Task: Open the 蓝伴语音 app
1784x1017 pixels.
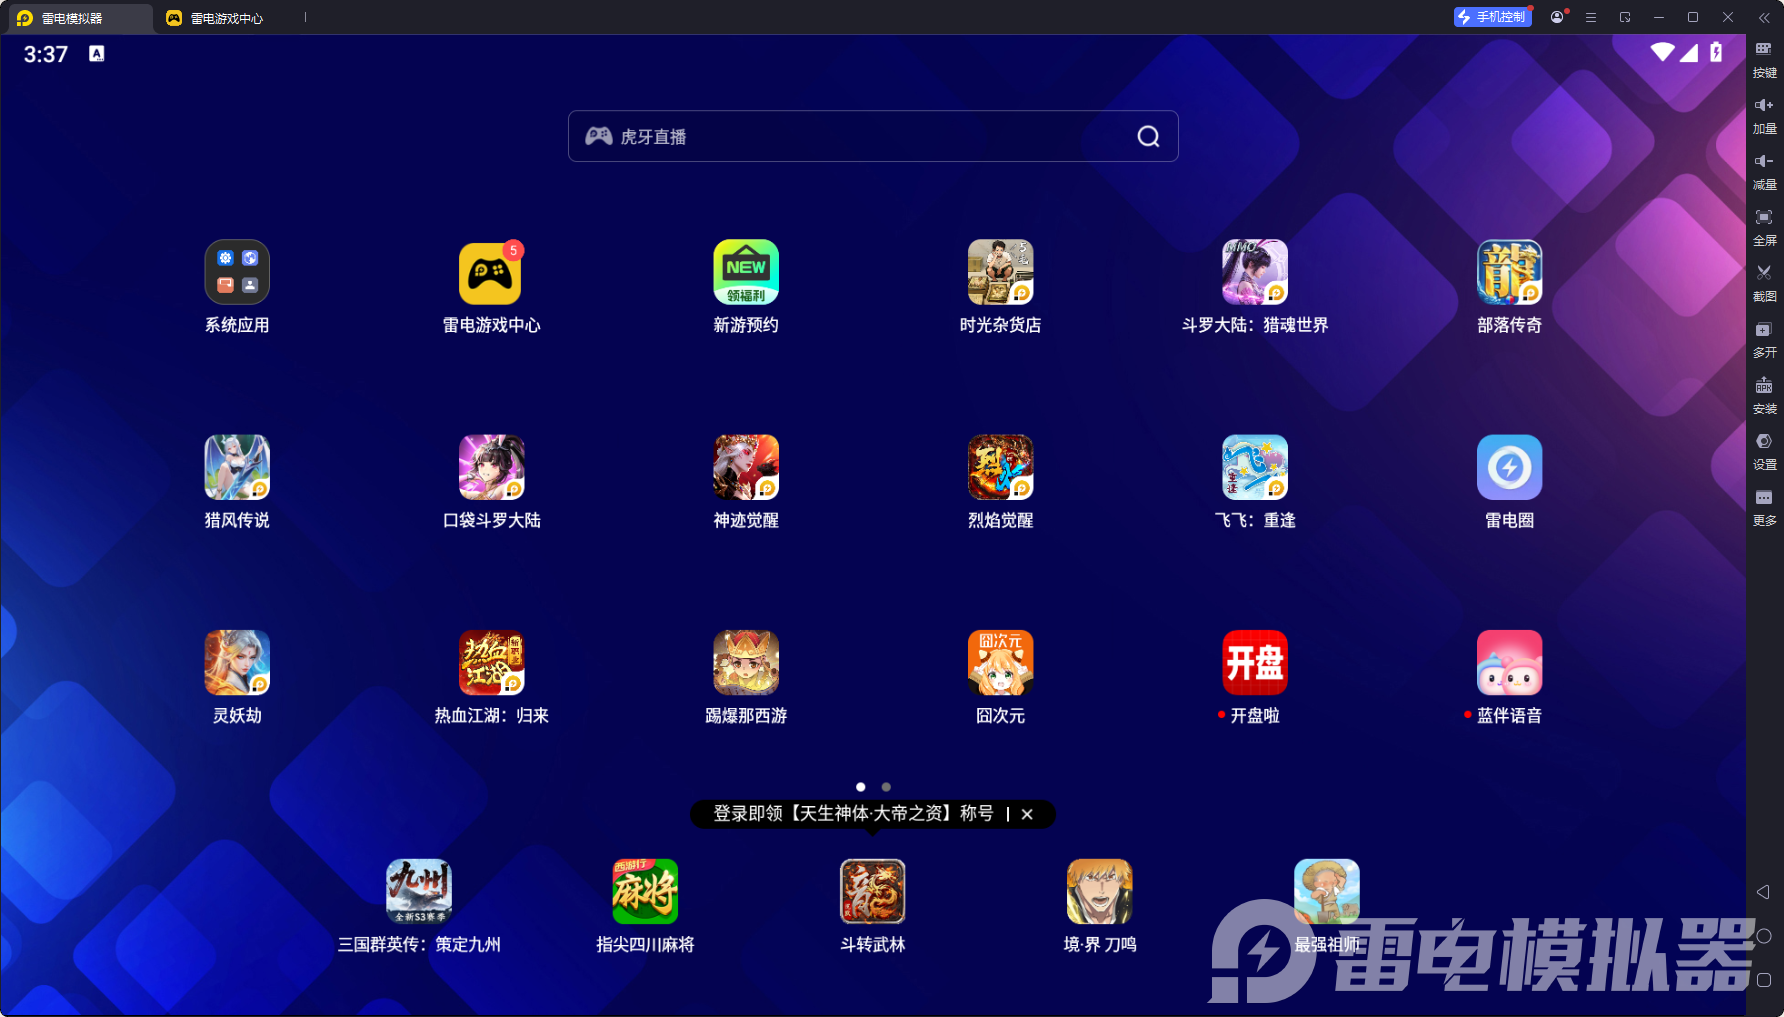Action: click(1509, 662)
